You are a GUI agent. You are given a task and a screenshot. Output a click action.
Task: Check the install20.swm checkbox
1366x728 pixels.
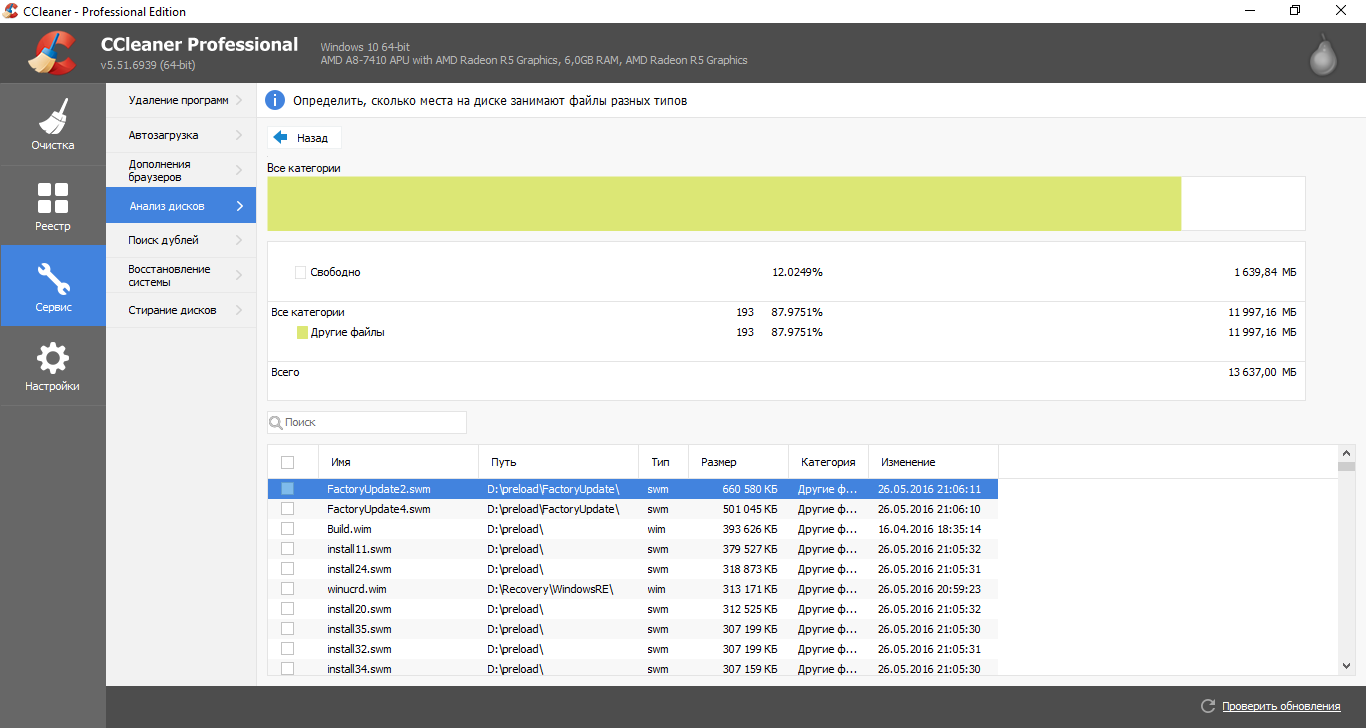(288, 609)
